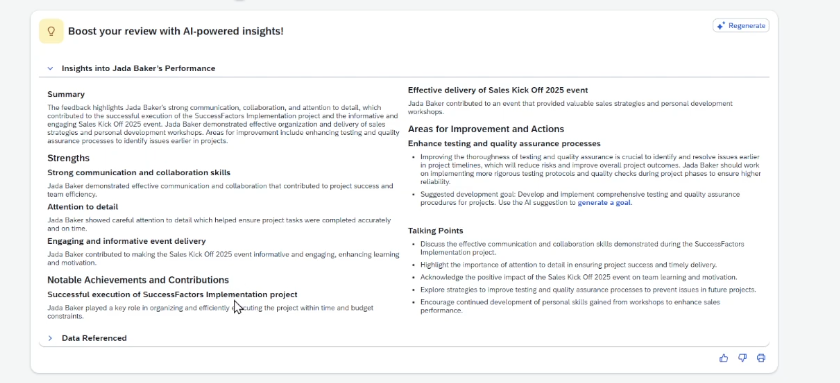Click the Insights into Jada Baker's Performance title
This screenshot has width=840, height=383.
(x=138, y=69)
